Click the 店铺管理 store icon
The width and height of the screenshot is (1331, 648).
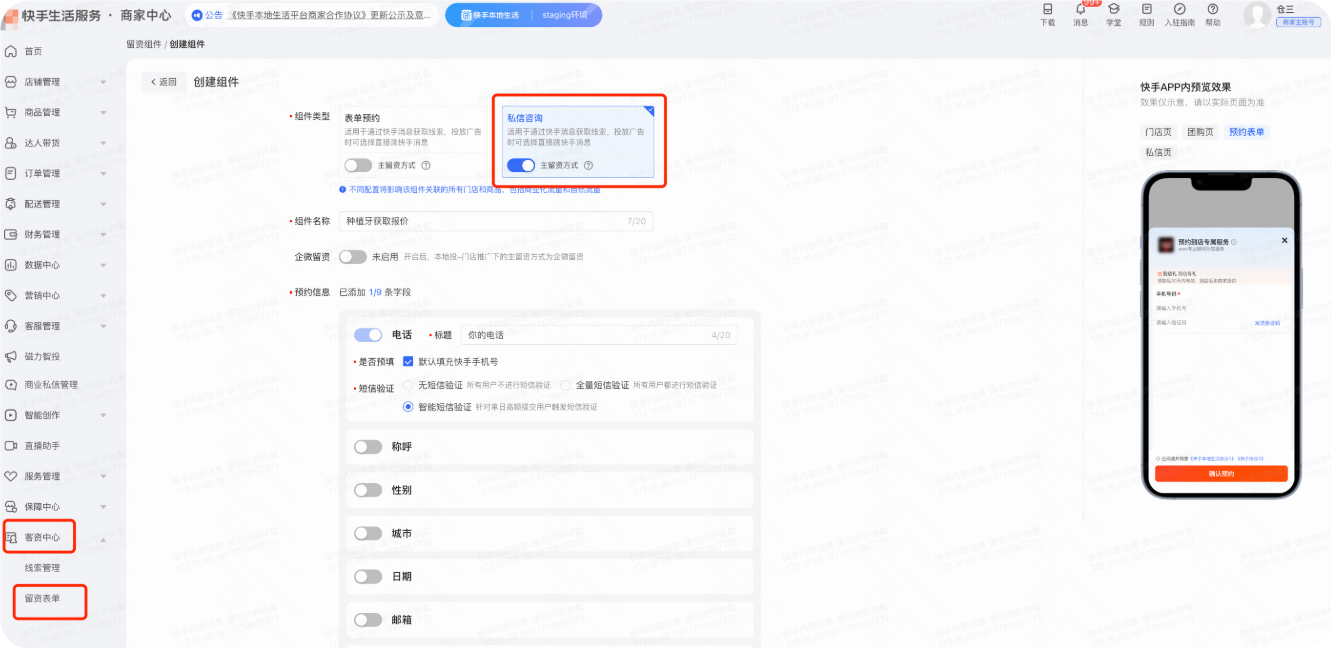[11, 82]
